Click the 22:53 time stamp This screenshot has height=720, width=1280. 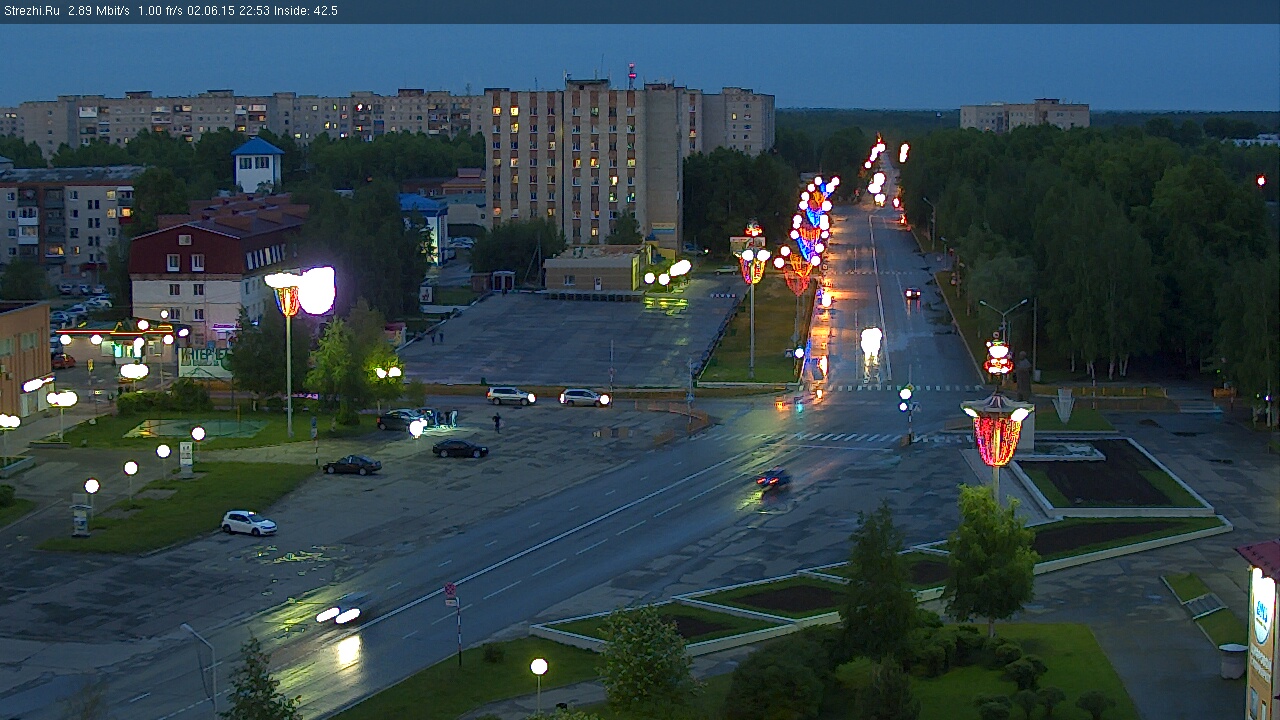[x=254, y=11]
